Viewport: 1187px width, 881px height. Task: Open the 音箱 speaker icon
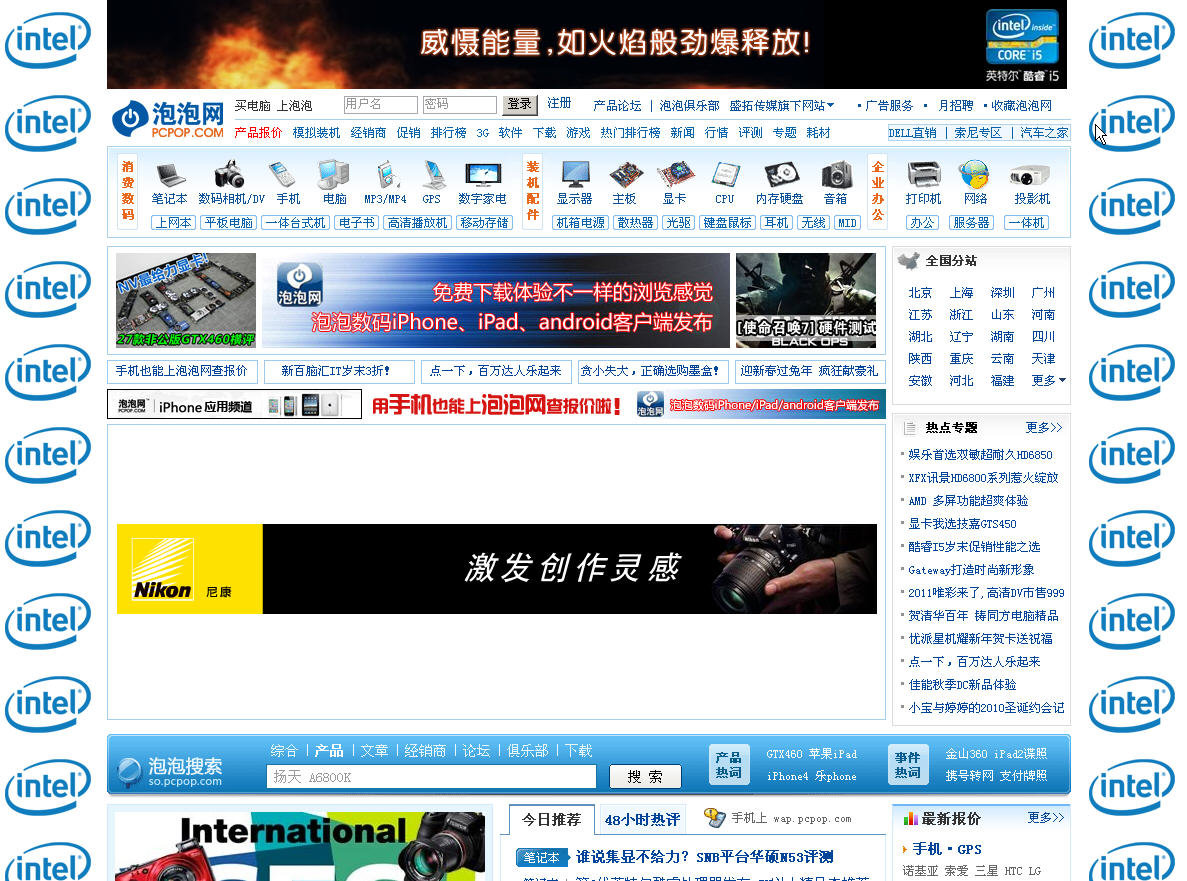click(x=837, y=175)
